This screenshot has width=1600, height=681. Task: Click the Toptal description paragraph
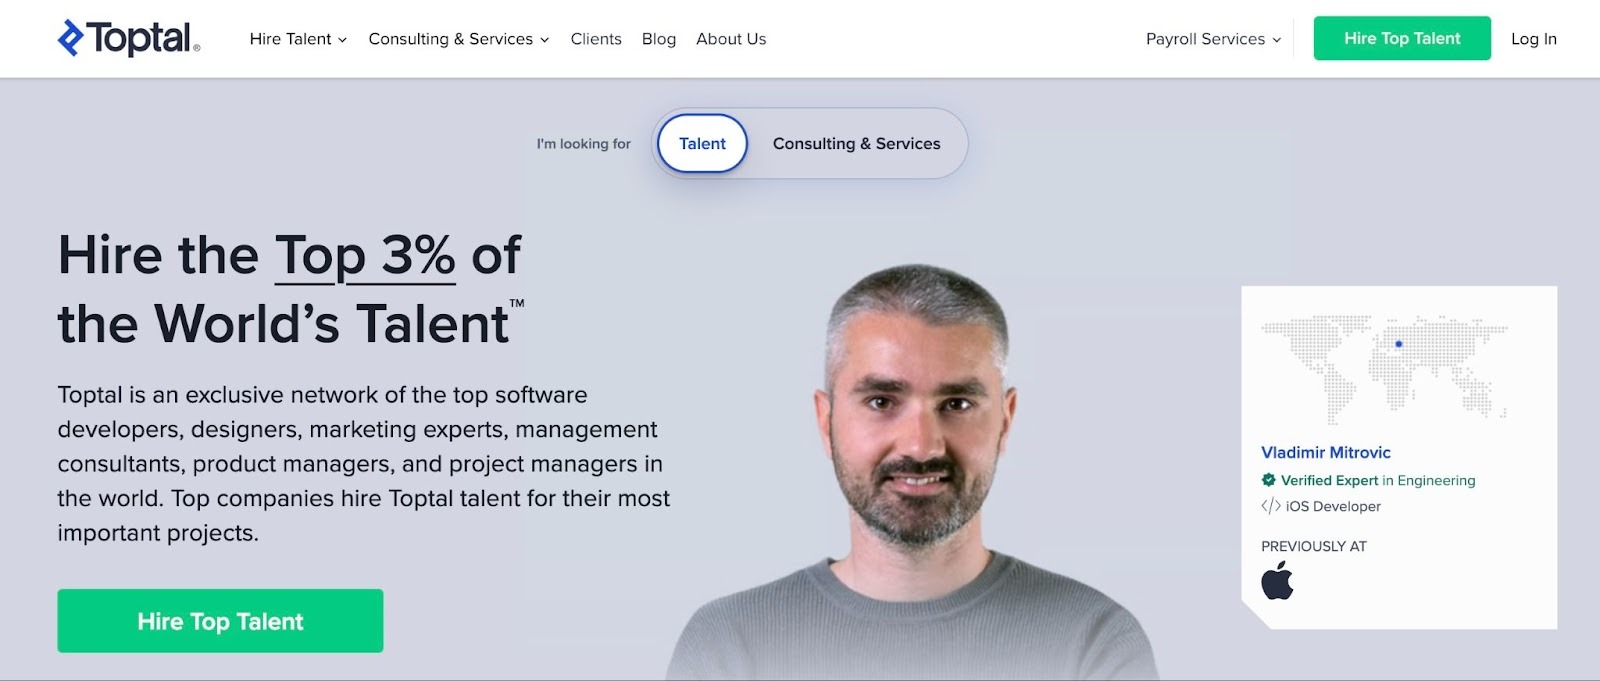point(363,464)
